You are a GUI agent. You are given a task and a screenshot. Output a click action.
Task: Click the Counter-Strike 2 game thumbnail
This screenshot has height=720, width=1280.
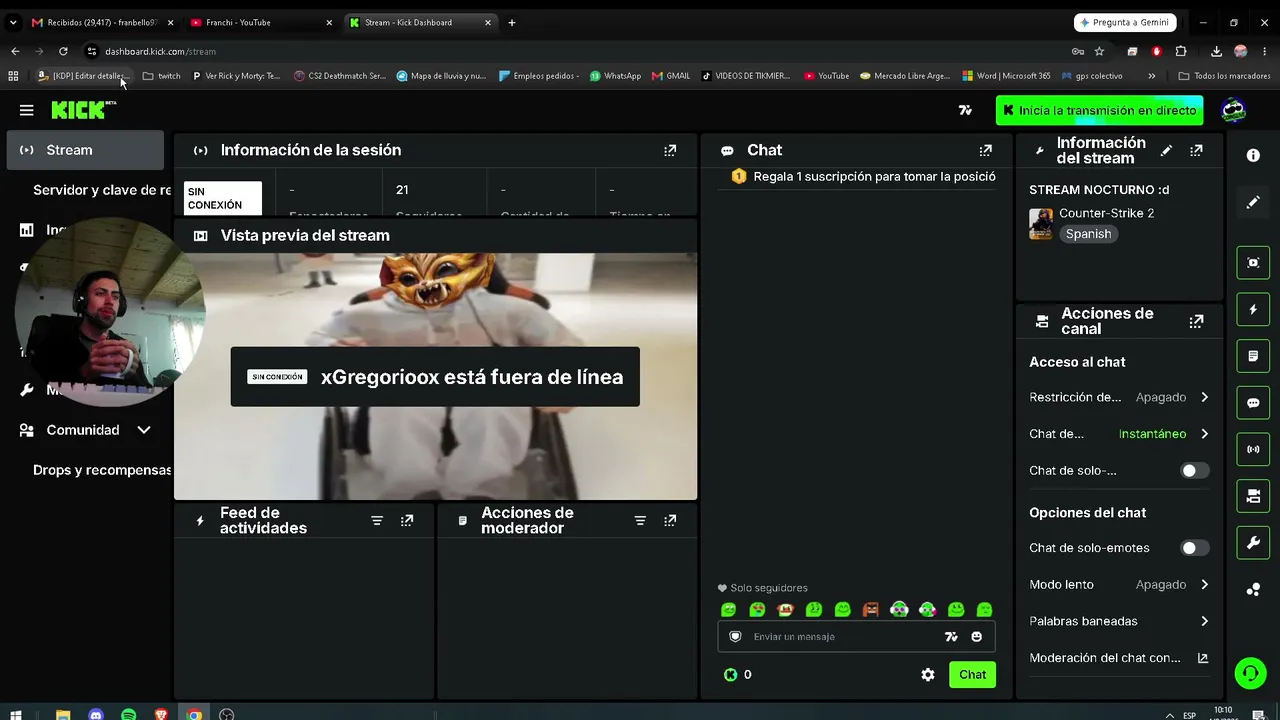pos(1041,224)
